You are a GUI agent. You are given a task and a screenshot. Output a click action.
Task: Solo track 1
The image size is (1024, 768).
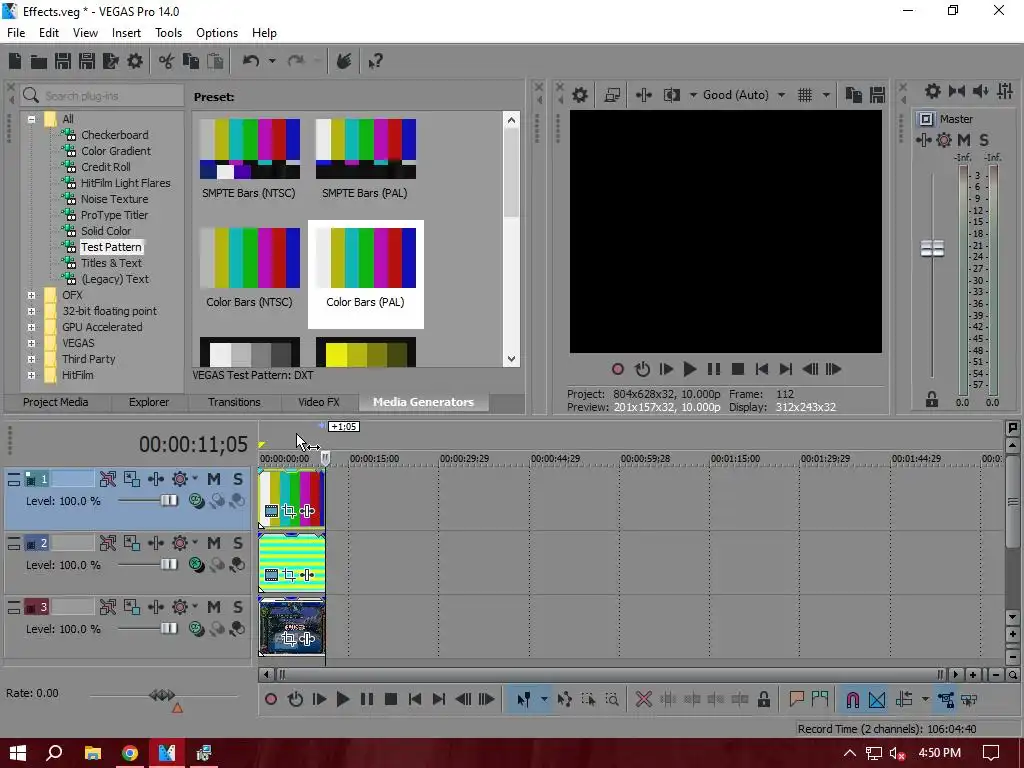(238, 479)
